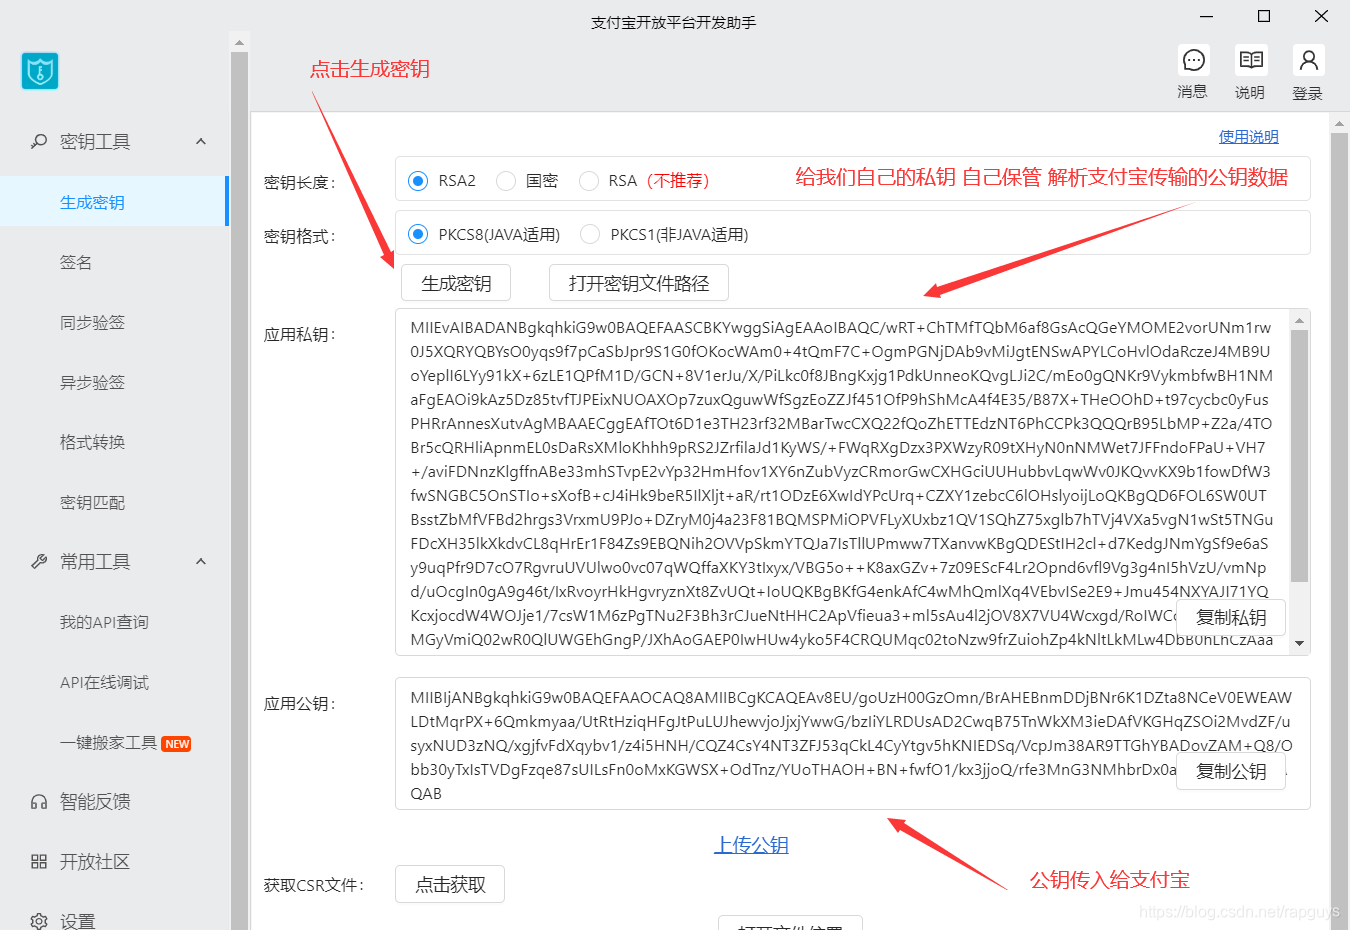Click the headset icon beside 智能反馈
The image size is (1350, 930).
tap(39, 802)
